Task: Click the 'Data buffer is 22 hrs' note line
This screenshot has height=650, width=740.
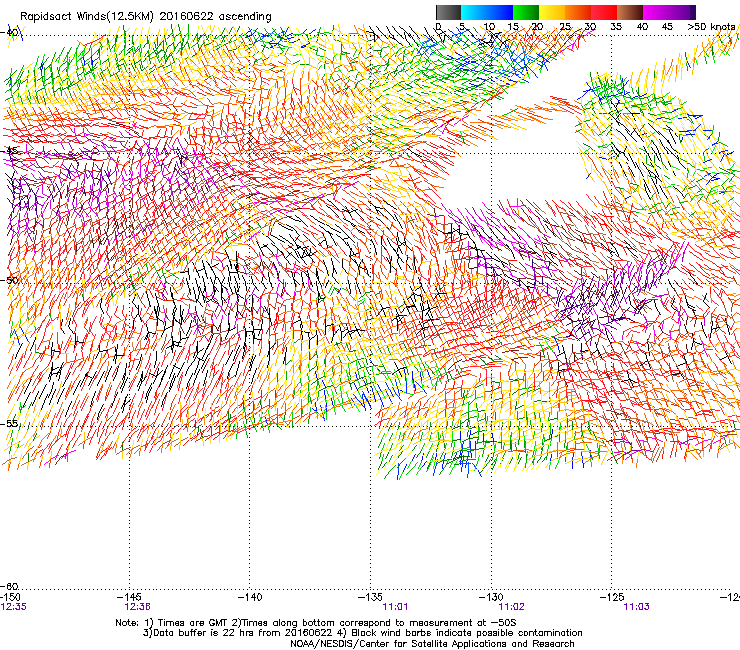Action: point(362,633)
